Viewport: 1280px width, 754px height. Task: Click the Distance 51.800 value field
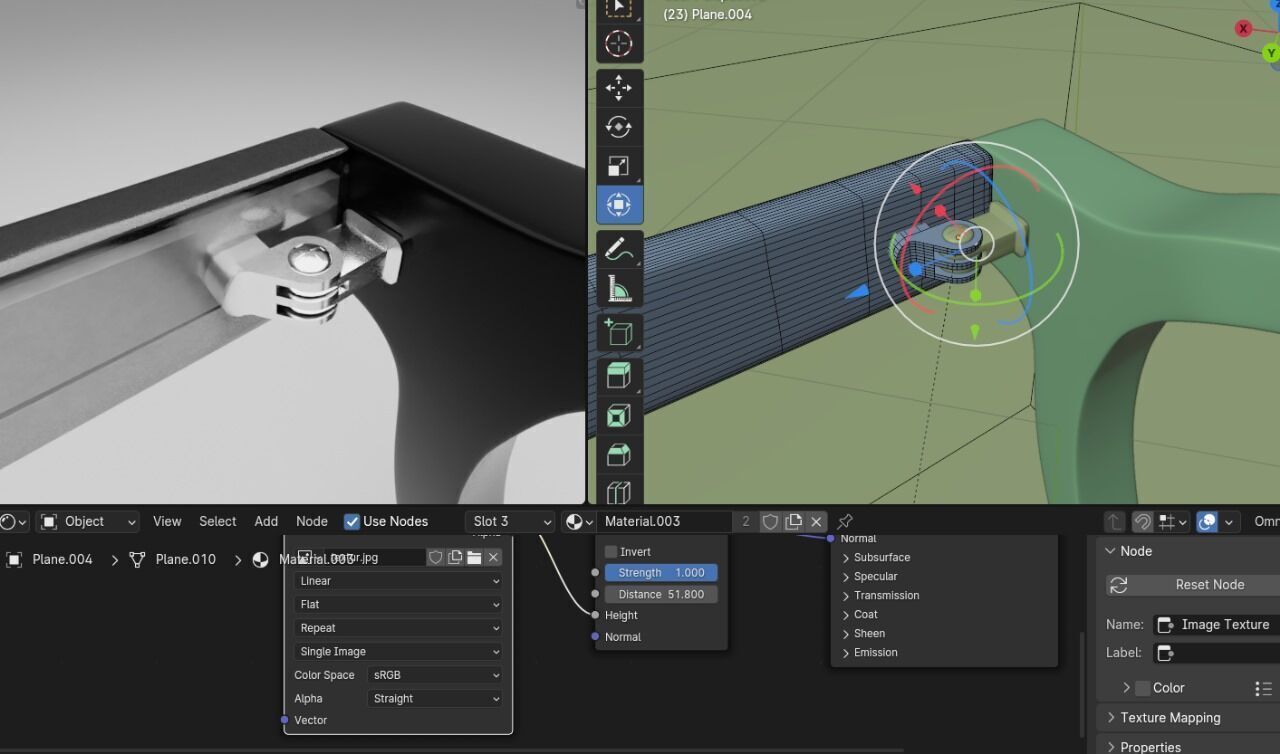point(661,594)
